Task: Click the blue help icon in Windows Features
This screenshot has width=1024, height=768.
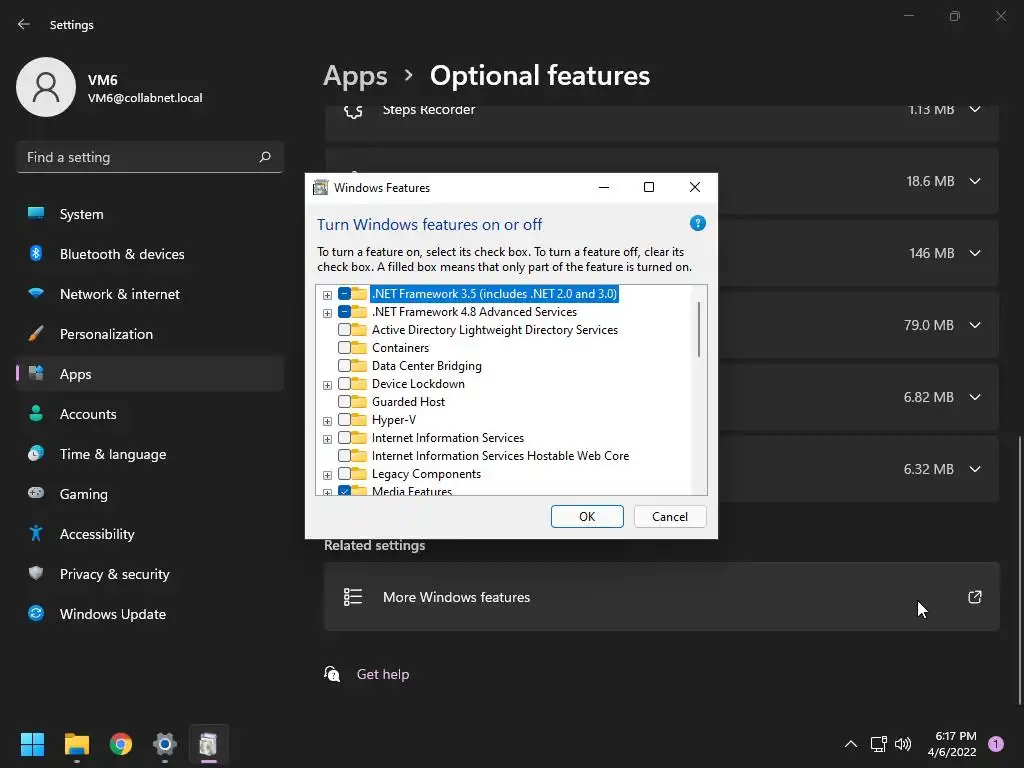Action: [698, 224]
